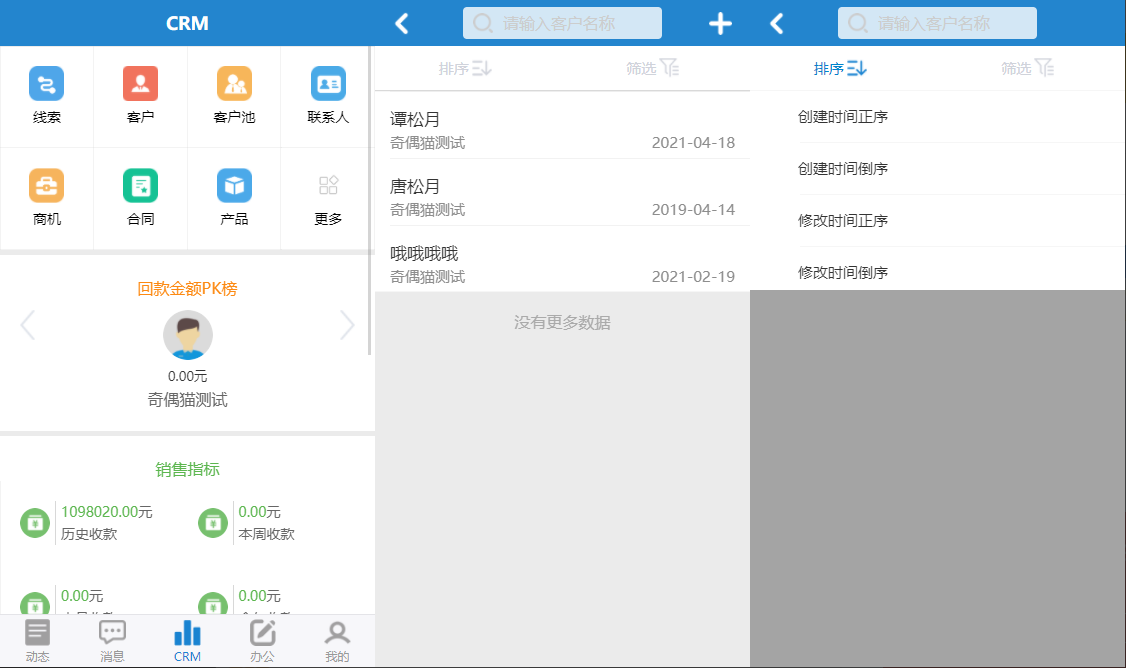Click the customer name search field in middle panel

562,23
